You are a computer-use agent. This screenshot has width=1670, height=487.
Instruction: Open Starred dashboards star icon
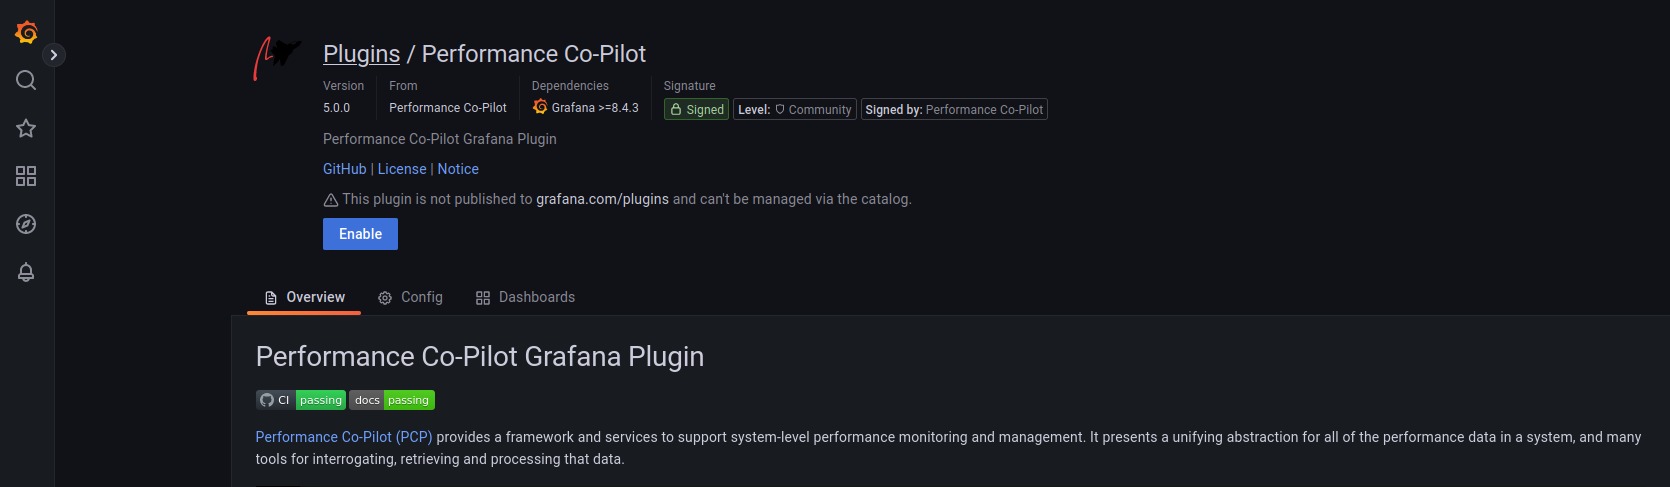click(x=26, y=128)
